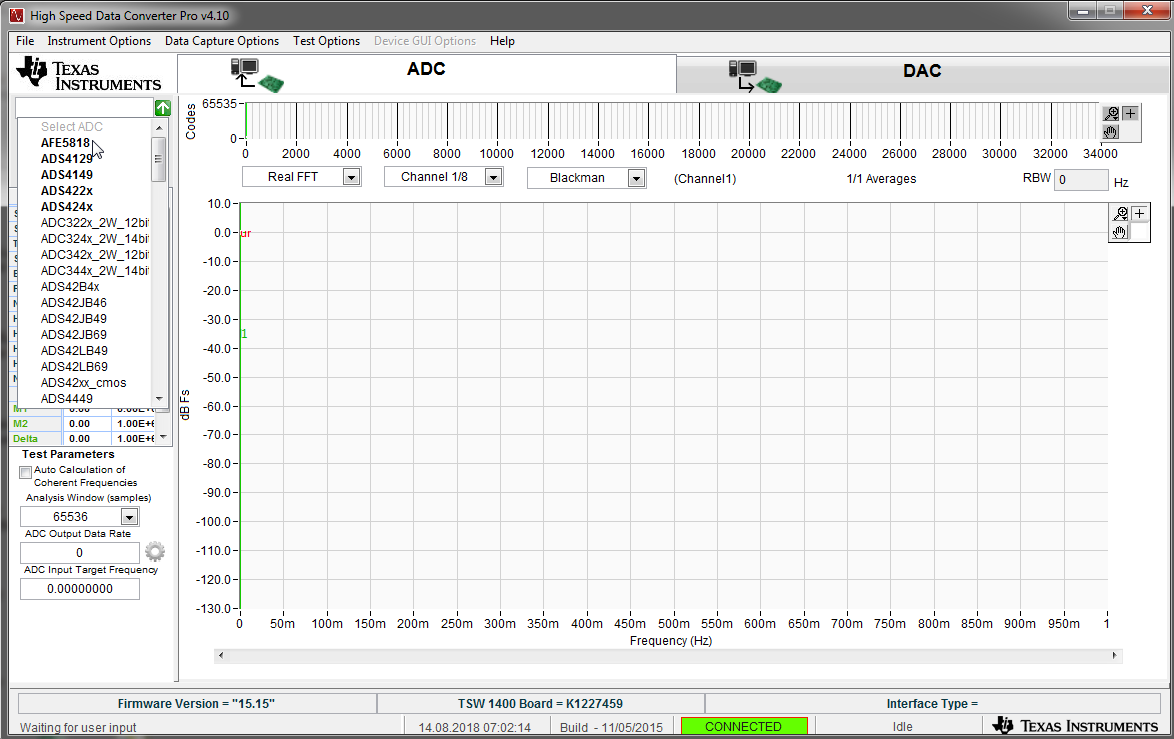1174x739 pixels.
Task: Select ADC324x_2W_14bit from device list
Action: pyautogui.click(x=94, y=238)
